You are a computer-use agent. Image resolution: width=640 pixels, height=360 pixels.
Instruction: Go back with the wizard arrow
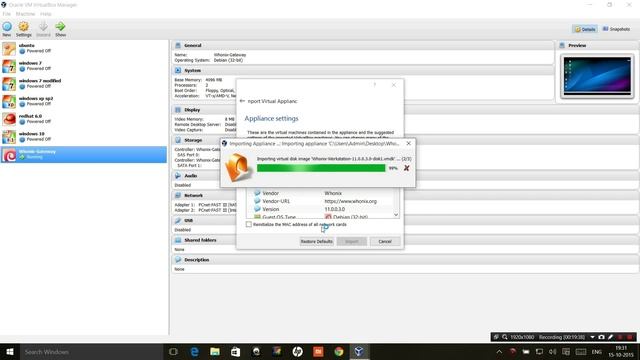point(242,101)
